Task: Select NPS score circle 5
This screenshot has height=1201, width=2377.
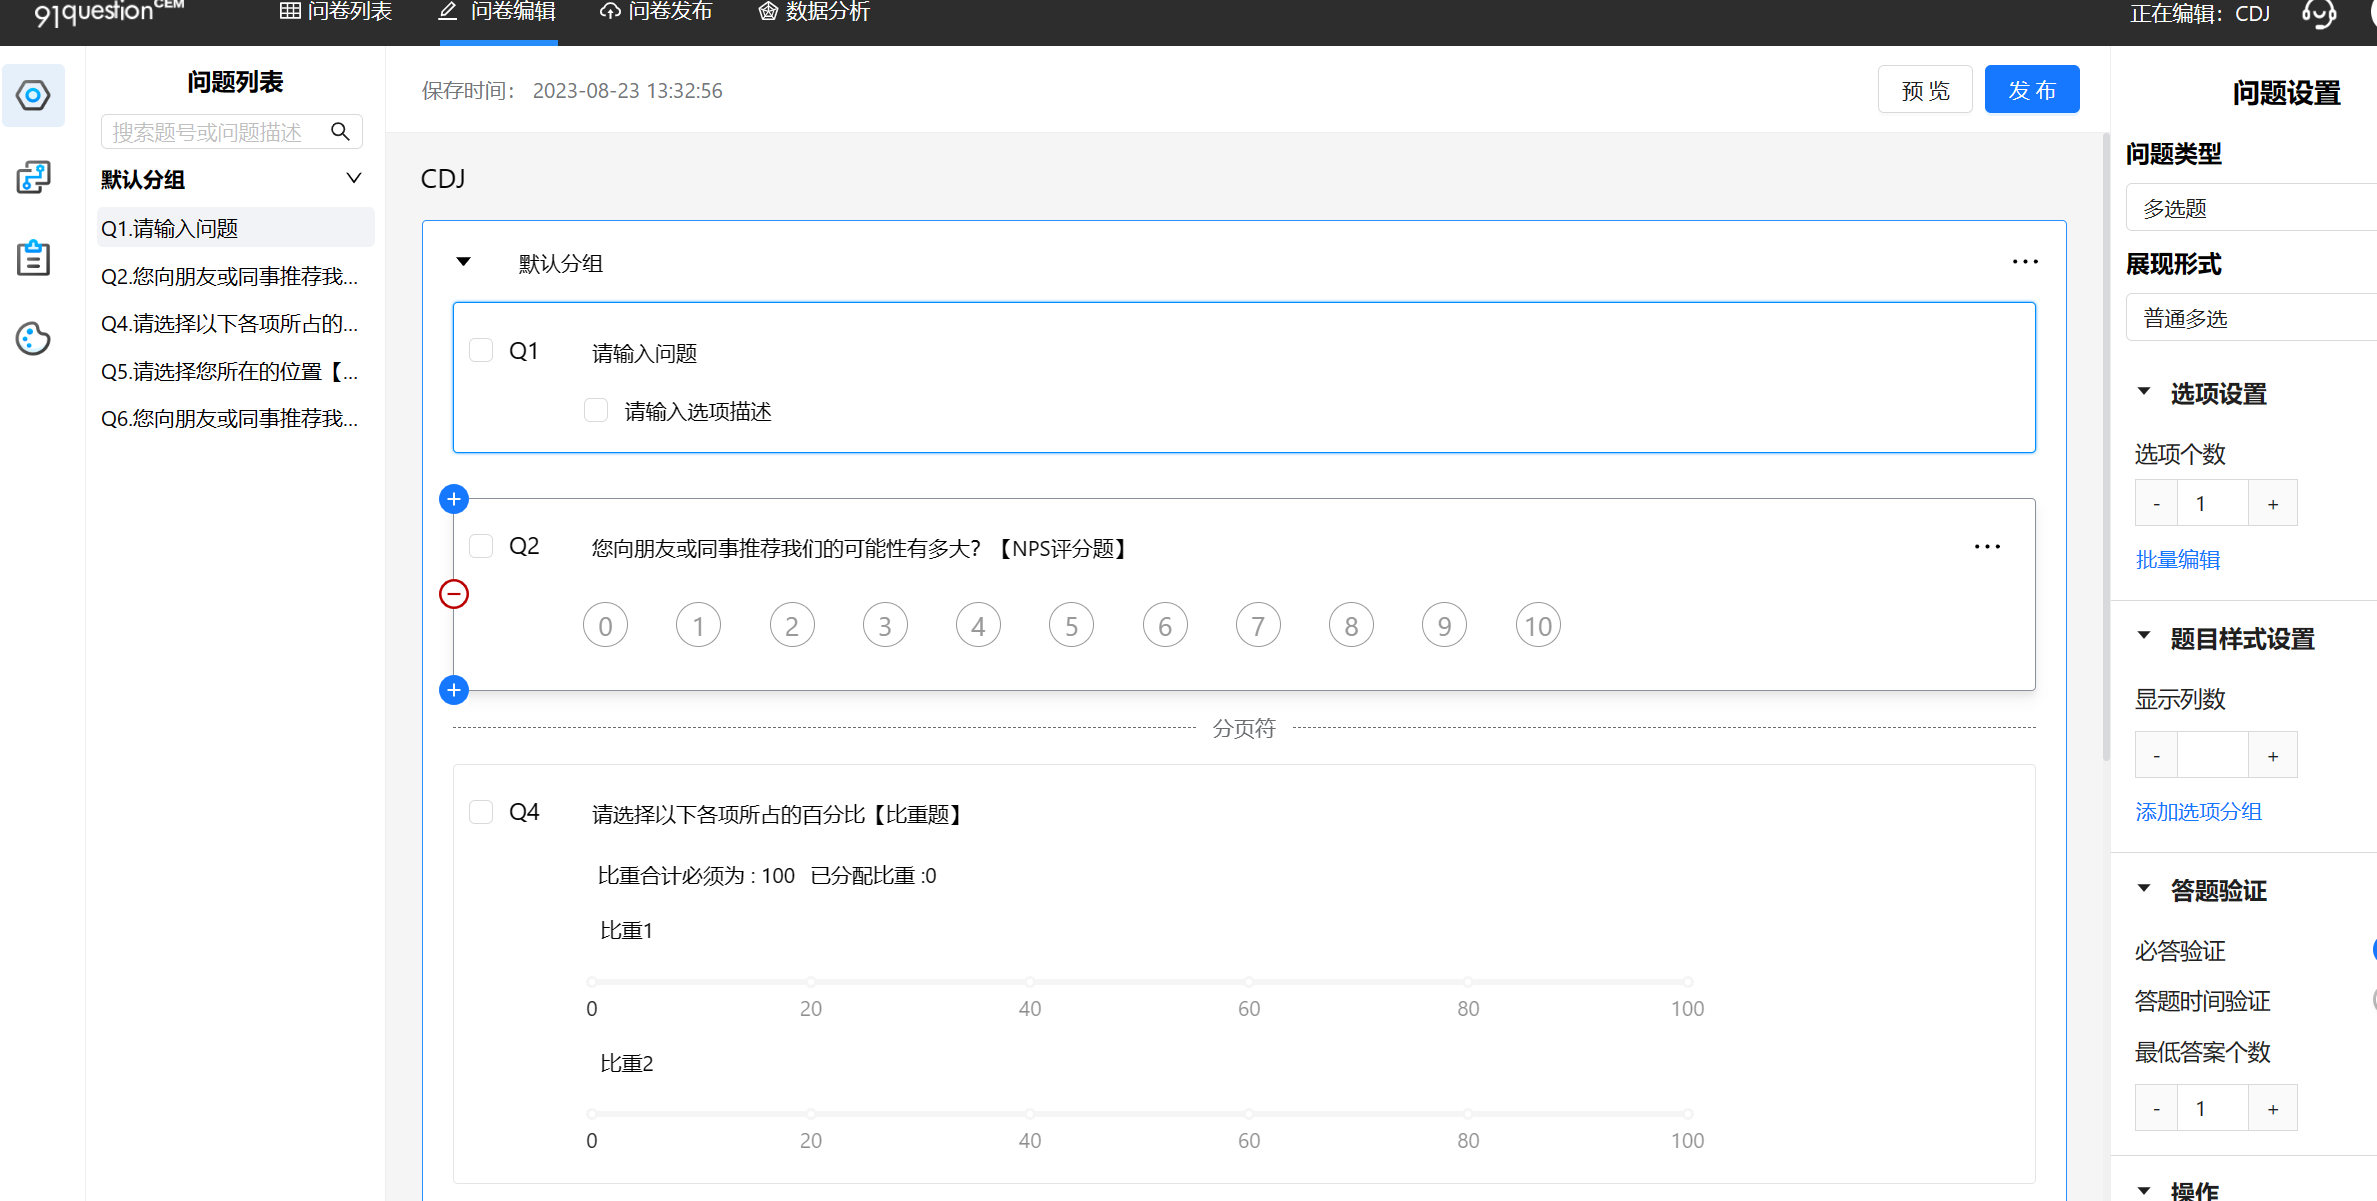Action: tap(1071, 626)
